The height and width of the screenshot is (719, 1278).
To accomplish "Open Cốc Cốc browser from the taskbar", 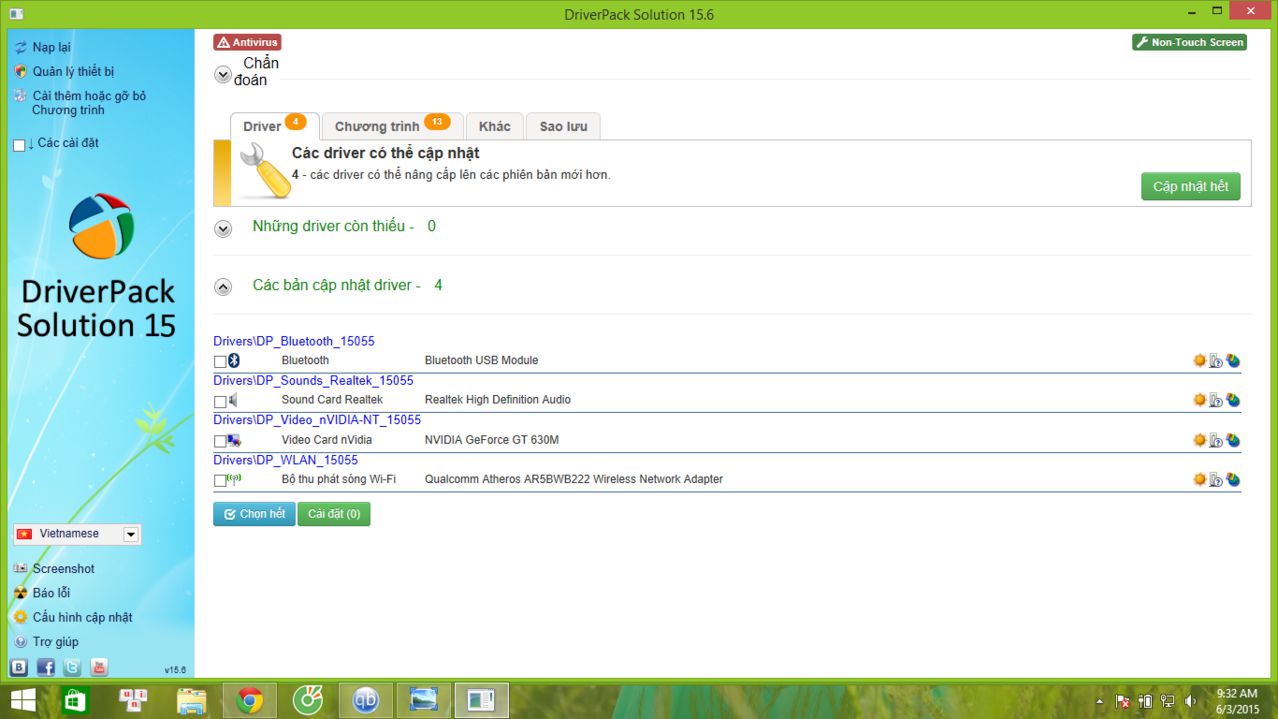I will pyautogui.click(x=308, y=700).
